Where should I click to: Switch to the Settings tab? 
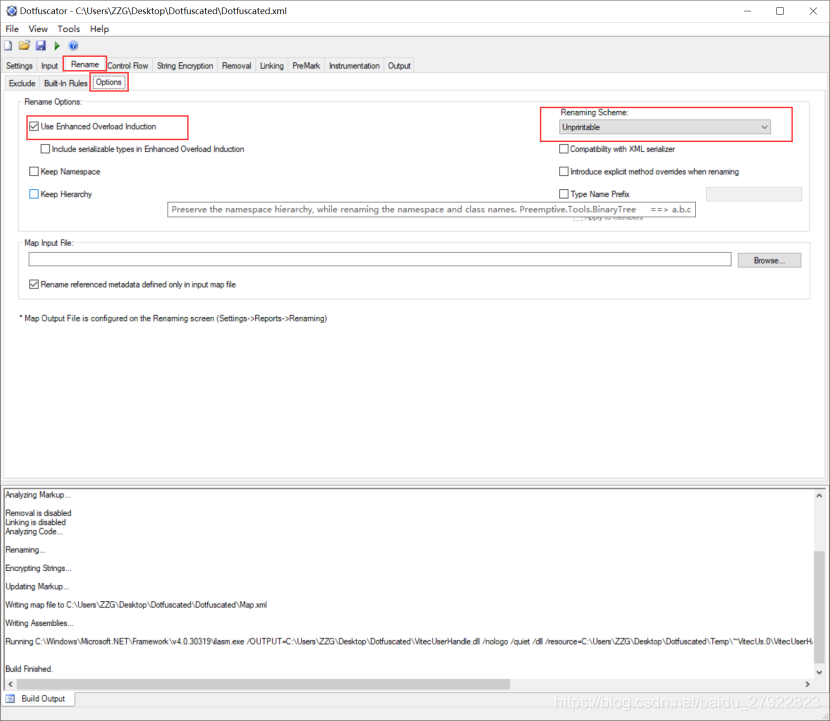pyautogui.click(x=19, y=66)
